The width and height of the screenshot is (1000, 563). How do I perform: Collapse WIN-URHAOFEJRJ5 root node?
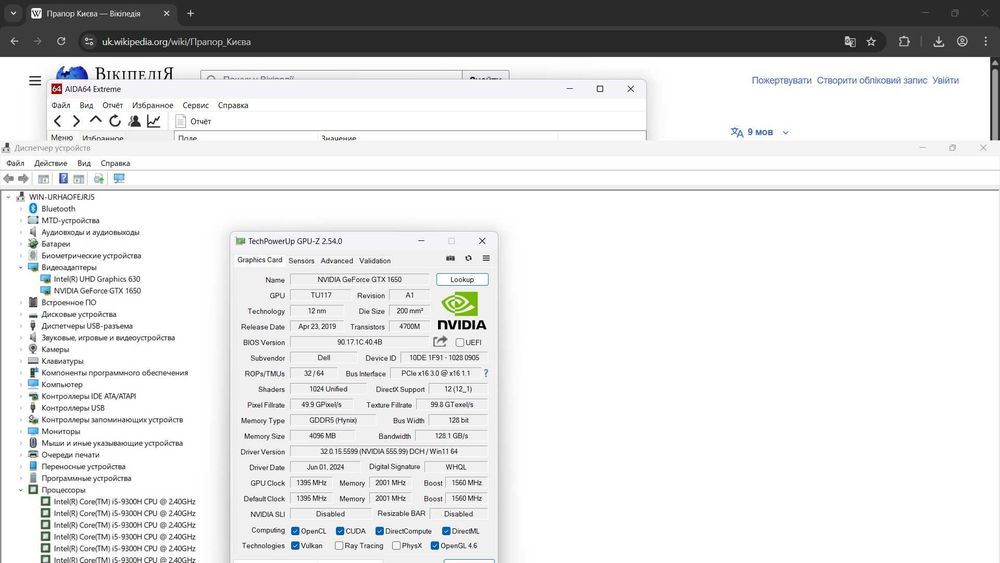(x=9, y=197)
